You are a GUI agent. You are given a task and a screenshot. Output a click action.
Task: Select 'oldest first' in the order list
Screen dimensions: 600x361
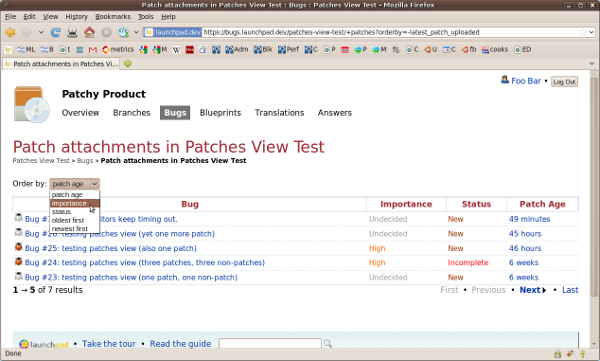[75, 220]
